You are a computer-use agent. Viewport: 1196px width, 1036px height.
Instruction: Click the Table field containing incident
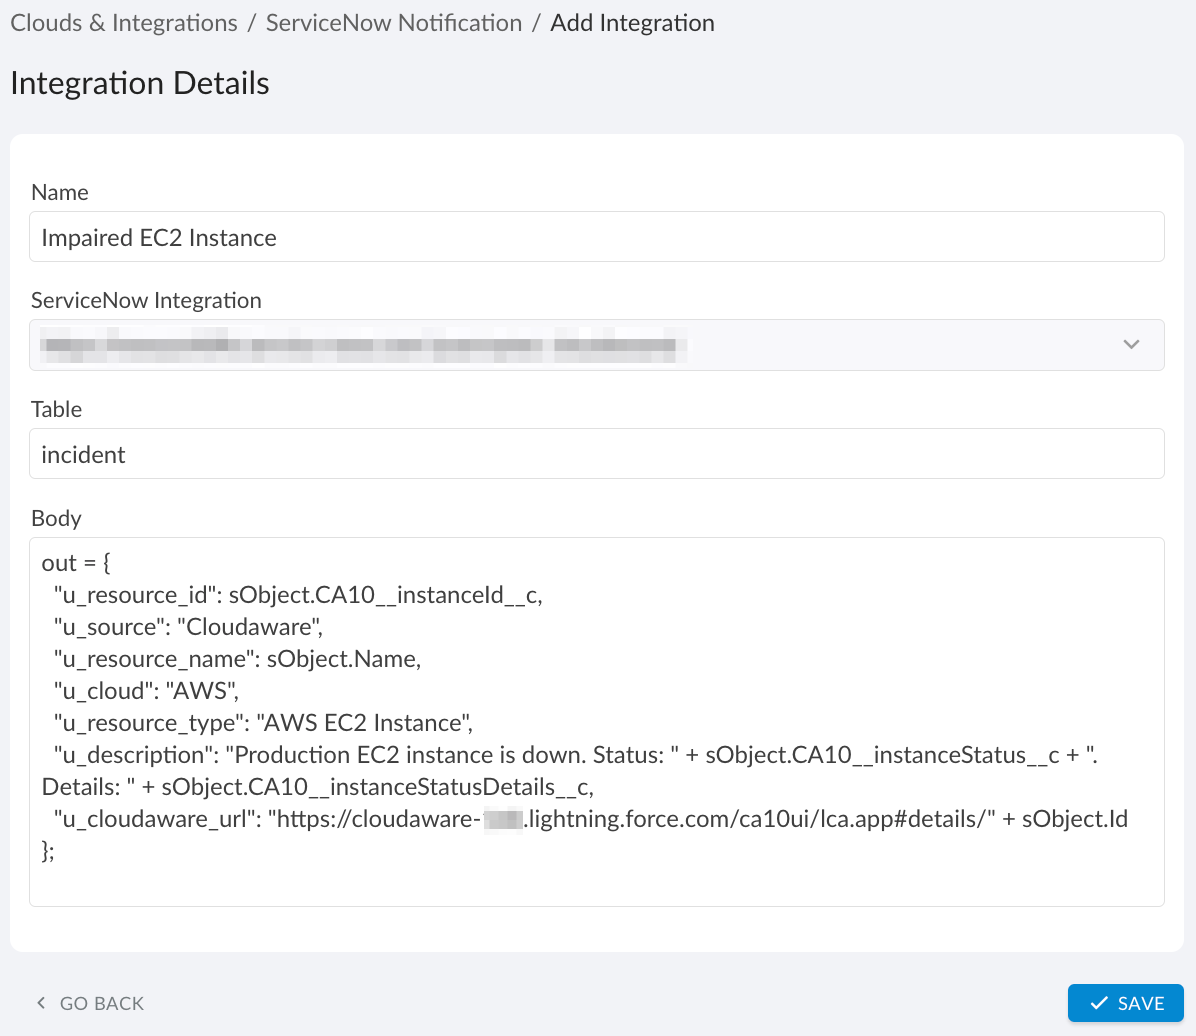pyautogui.click(x=596, y=454)
